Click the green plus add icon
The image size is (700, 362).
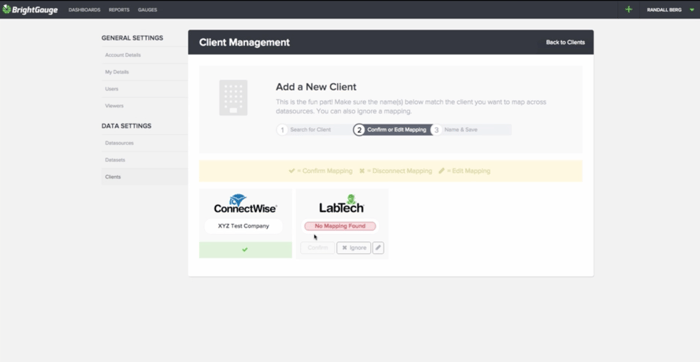tap(629, 9)
